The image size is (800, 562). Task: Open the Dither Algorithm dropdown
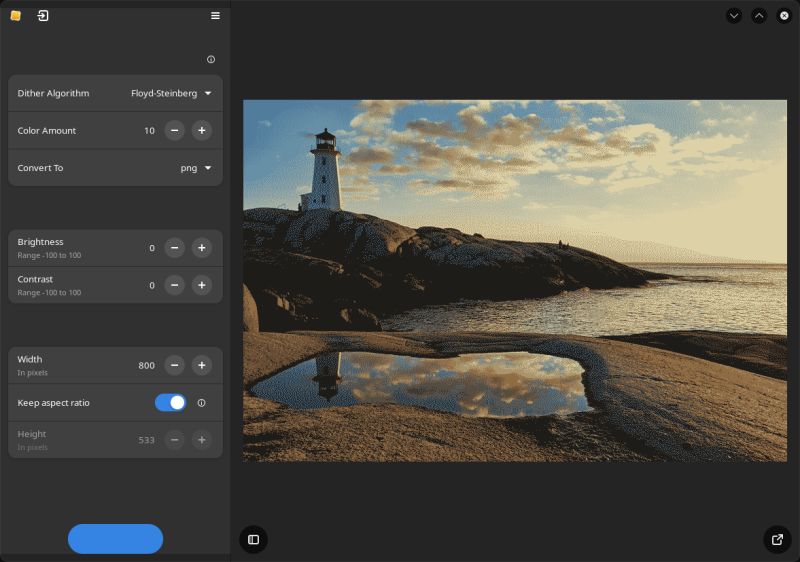115,93
